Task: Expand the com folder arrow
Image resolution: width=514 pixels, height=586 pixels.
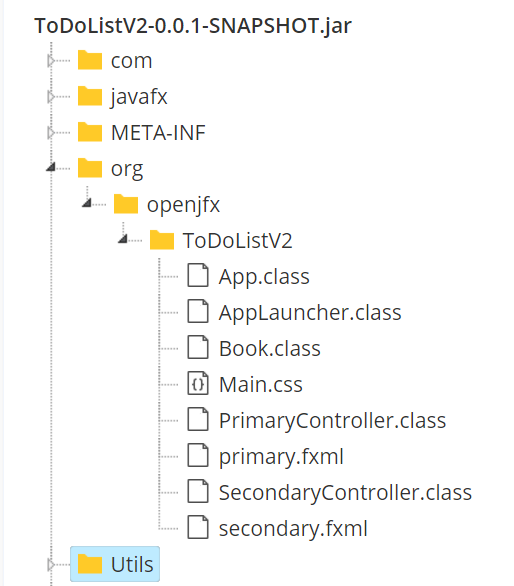Action: click(51, 61)
